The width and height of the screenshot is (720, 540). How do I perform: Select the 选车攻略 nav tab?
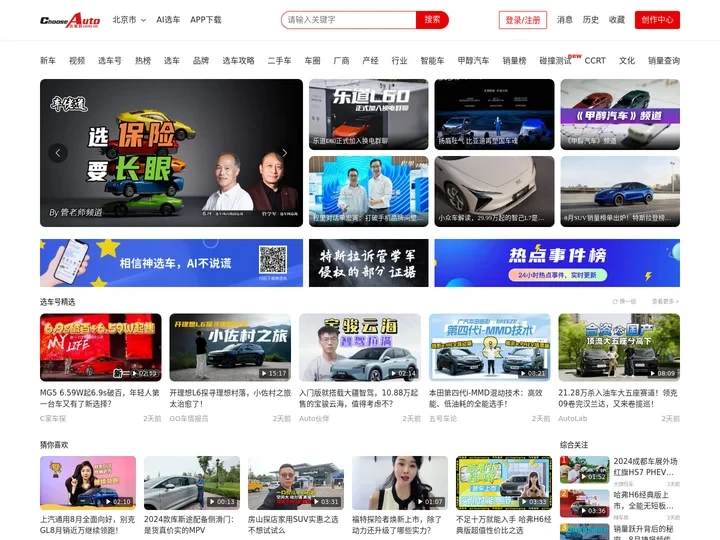click(x=238, y=61)
